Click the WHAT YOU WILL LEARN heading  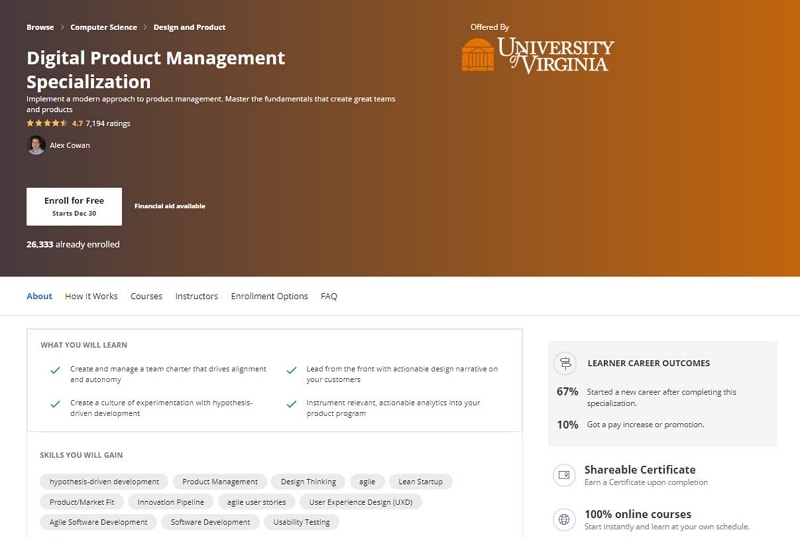pyautogui.click(x=84, y=345)
